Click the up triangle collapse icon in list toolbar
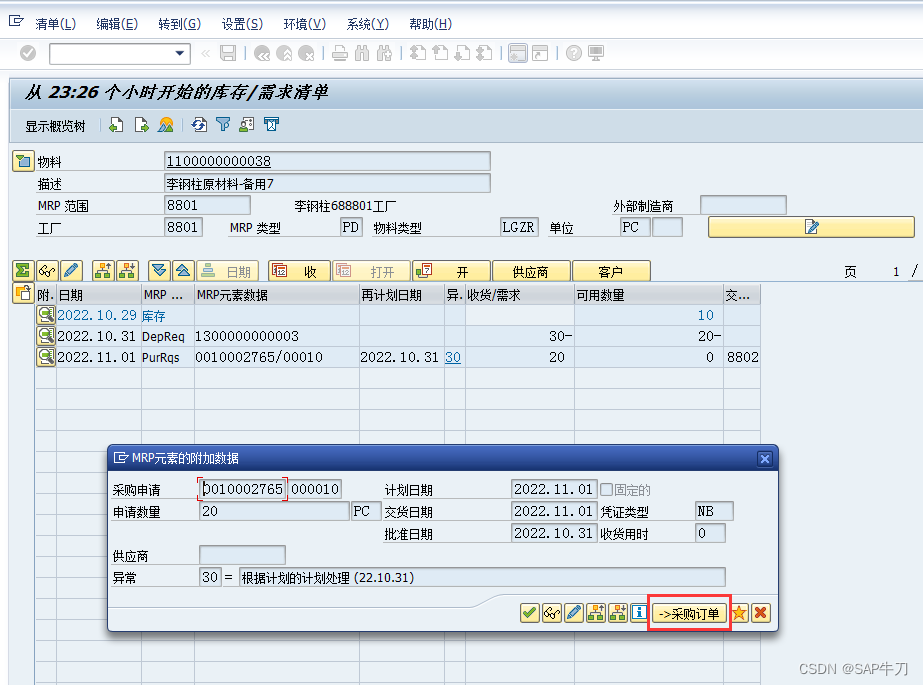923x685 pixels. coord(183,271)
